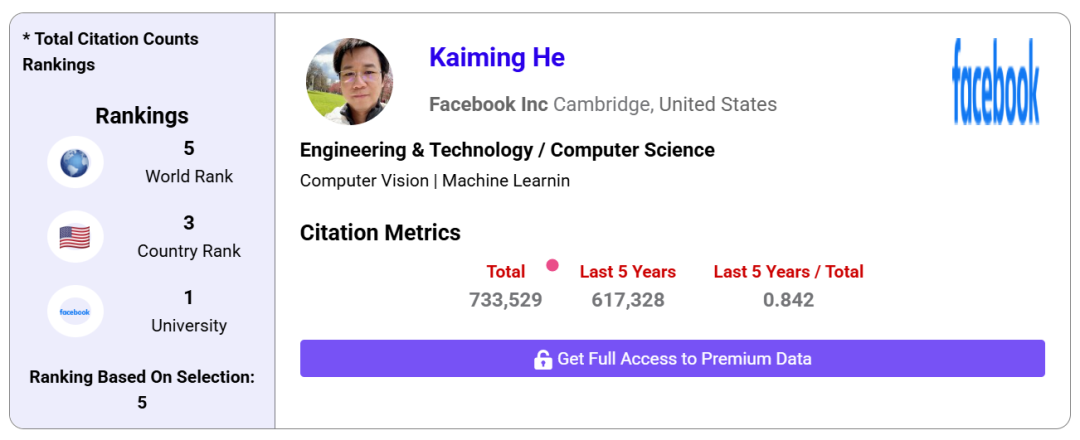Click the Total Citation Counts Rankings heading

(110, 52)
